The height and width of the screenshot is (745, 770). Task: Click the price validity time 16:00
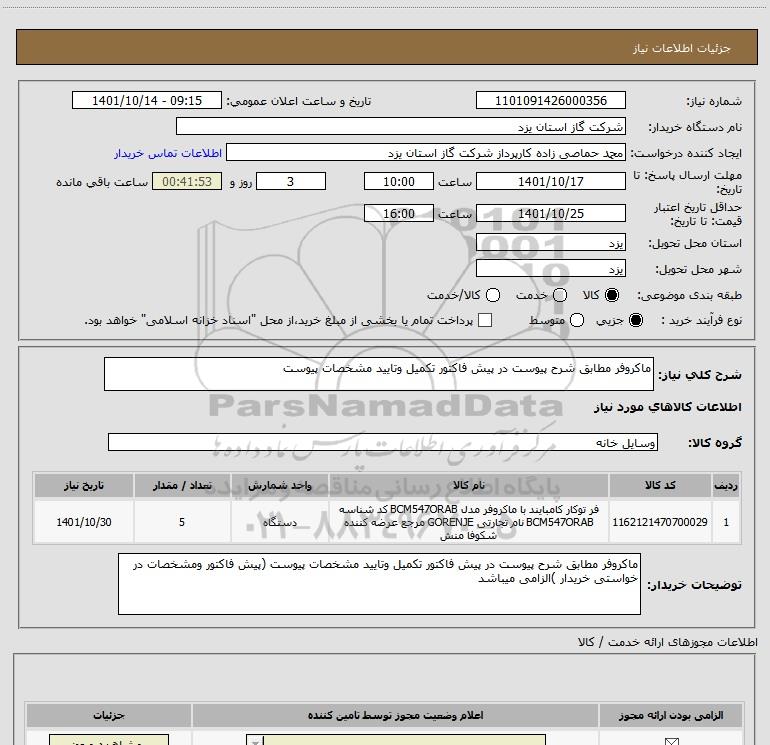(399, 213)
